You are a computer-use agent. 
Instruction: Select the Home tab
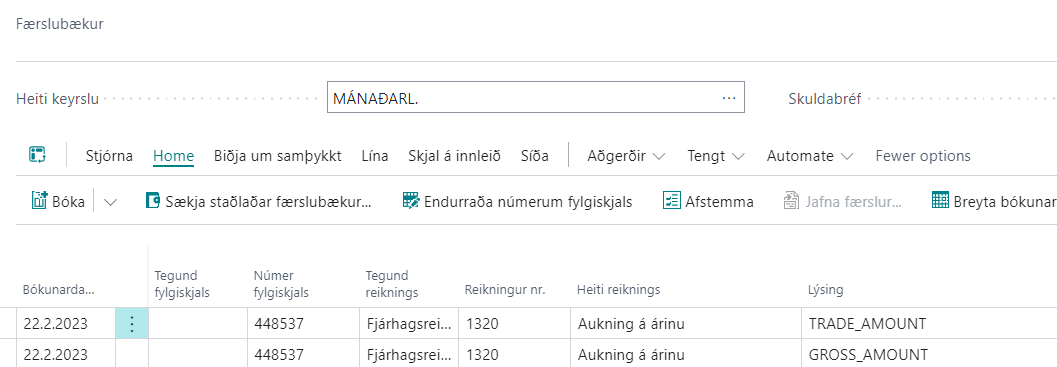(173, 156)
